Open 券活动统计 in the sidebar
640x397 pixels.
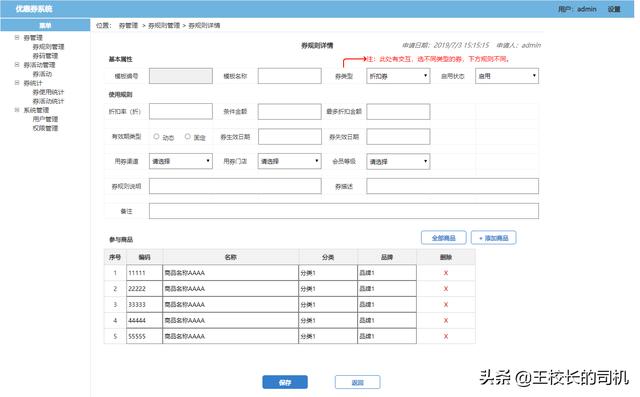48,101
